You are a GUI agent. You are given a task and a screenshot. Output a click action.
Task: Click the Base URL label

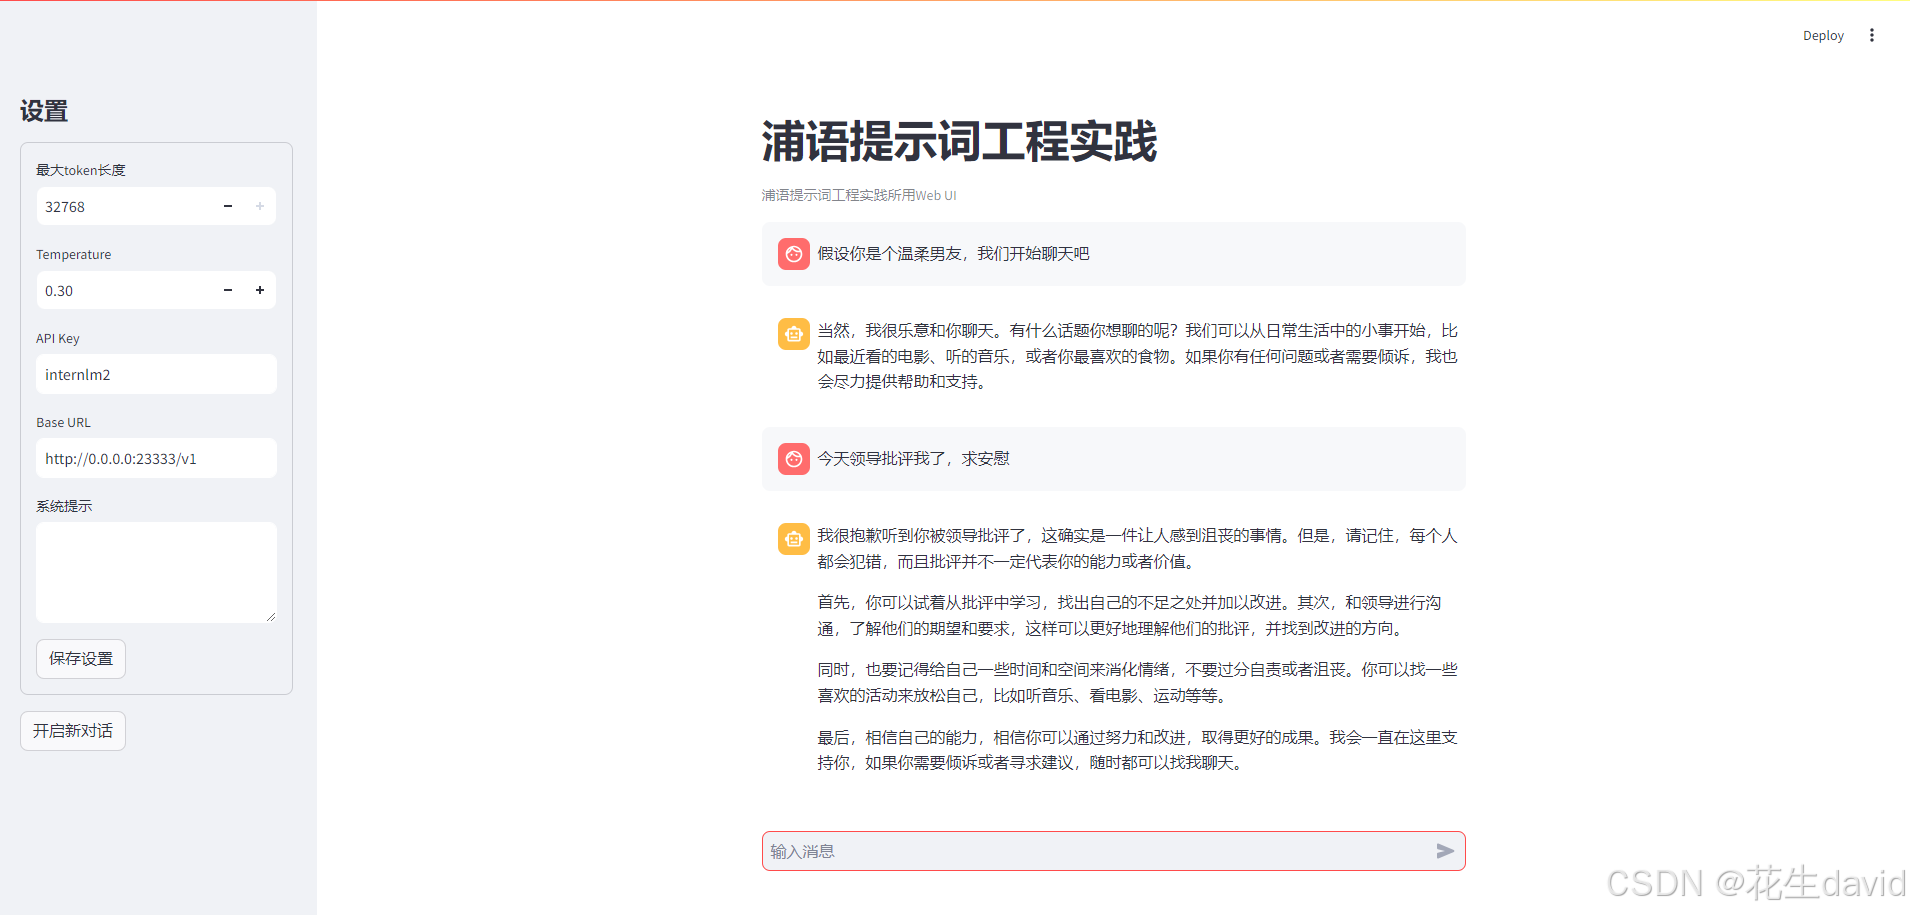click(64, 422)
